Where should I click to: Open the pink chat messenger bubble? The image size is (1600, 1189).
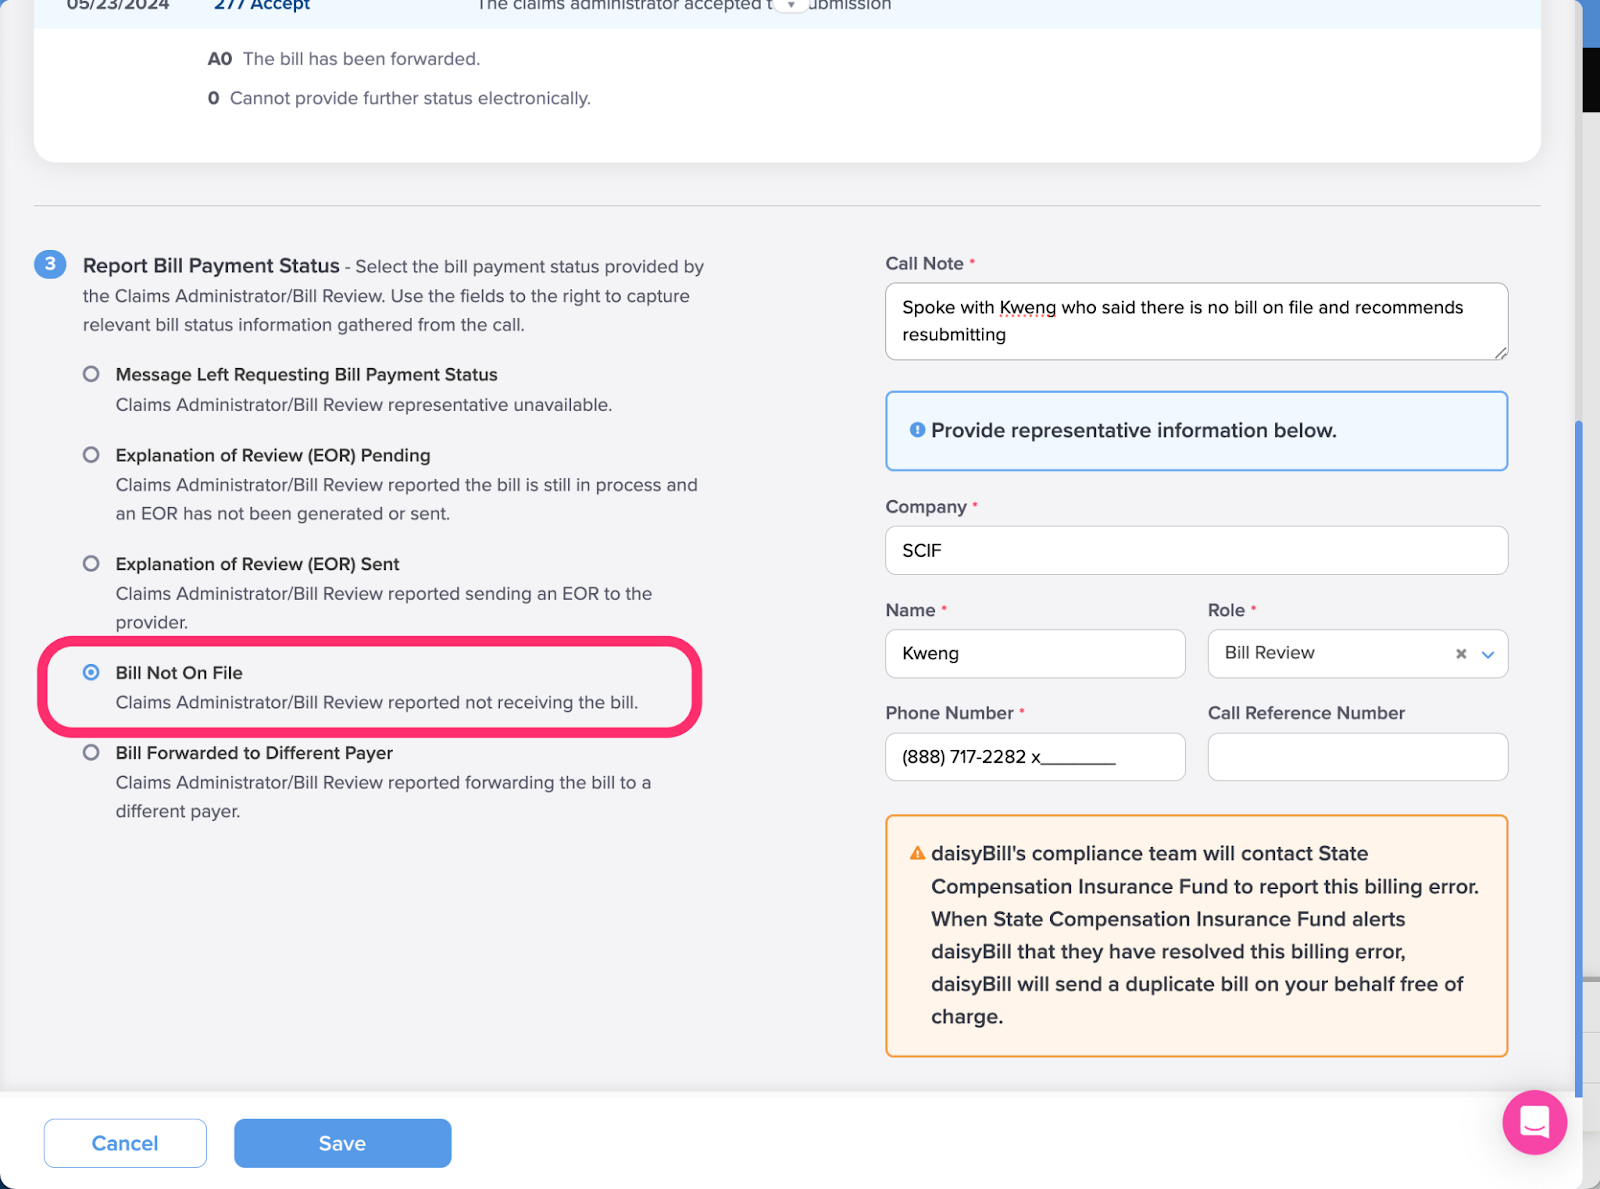(x=1534, y=1122)
